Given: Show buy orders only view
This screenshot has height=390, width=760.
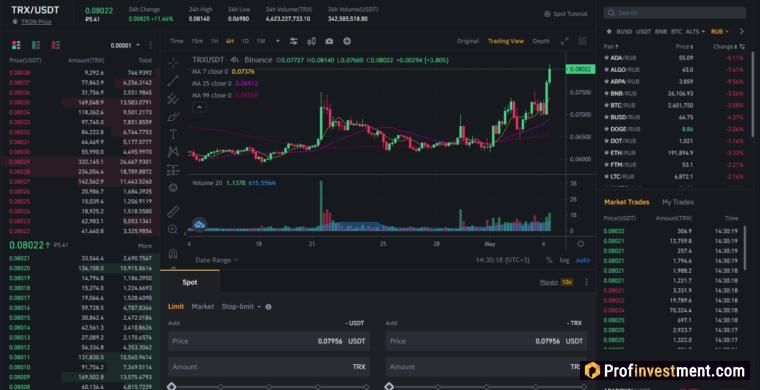Looking at the screenshot, I should tap(36, 45).
